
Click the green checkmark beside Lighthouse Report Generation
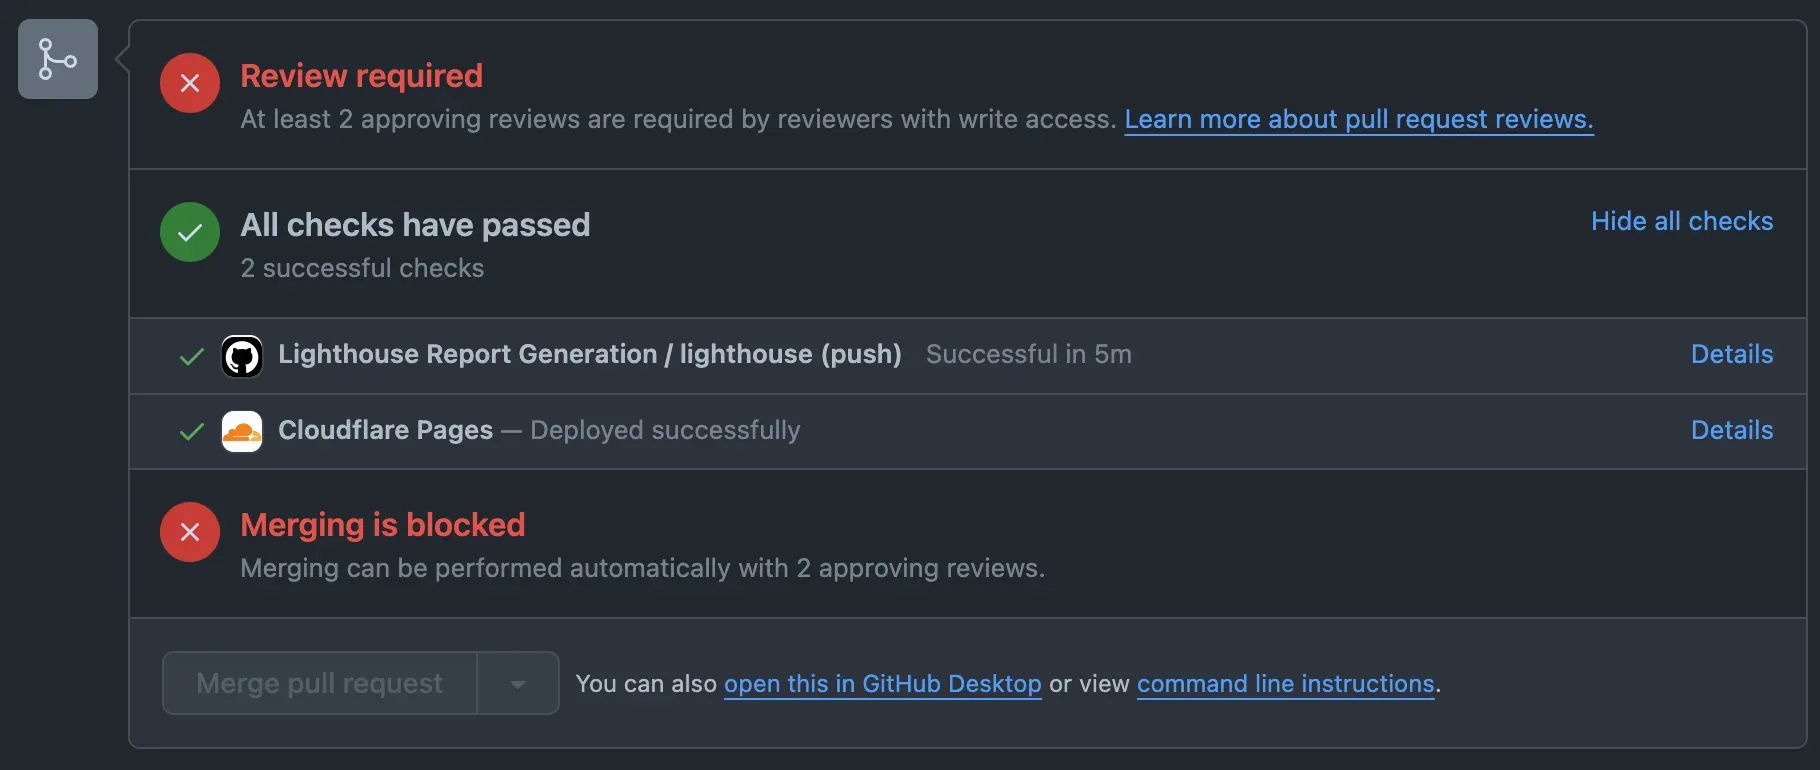(x=190, y=356)
